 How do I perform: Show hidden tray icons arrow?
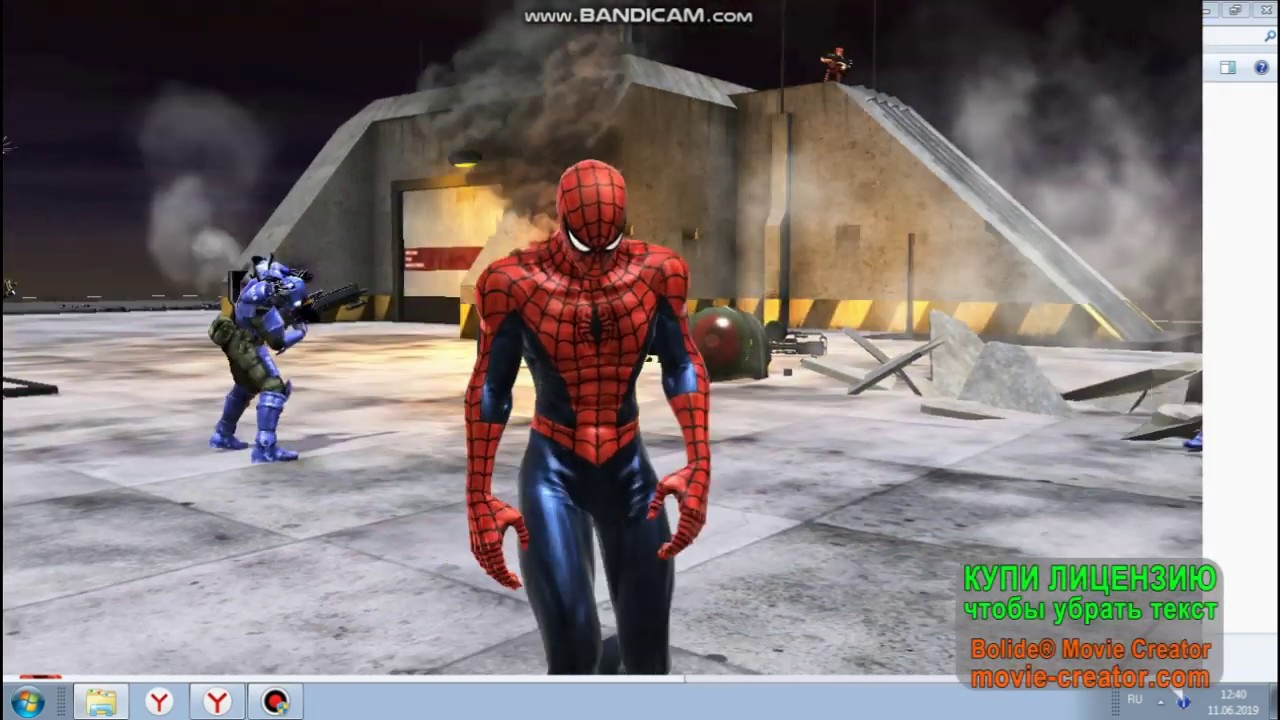click(1160, 701)
